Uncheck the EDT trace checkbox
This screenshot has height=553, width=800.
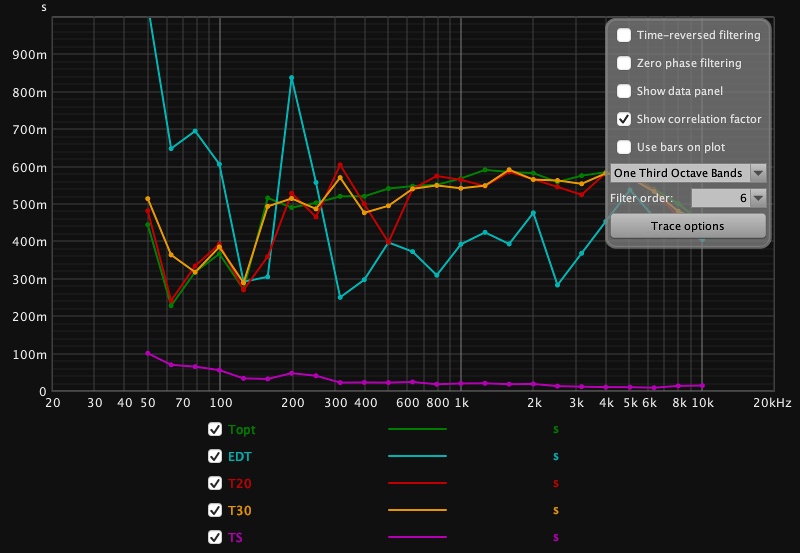214,456
